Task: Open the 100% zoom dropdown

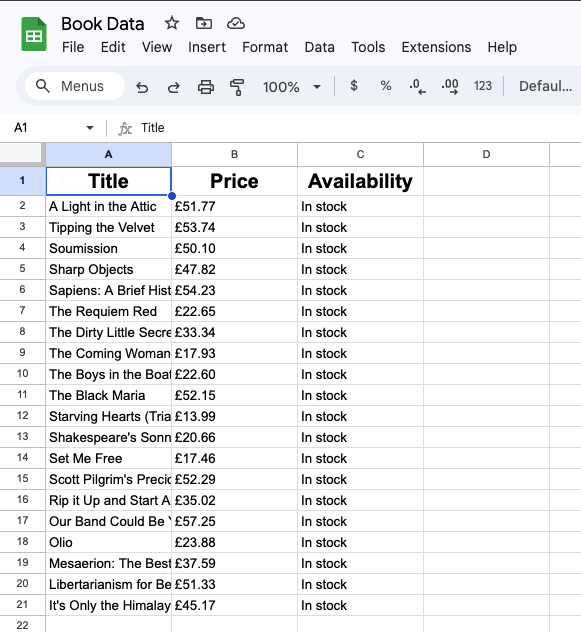Action: [292, 87]
